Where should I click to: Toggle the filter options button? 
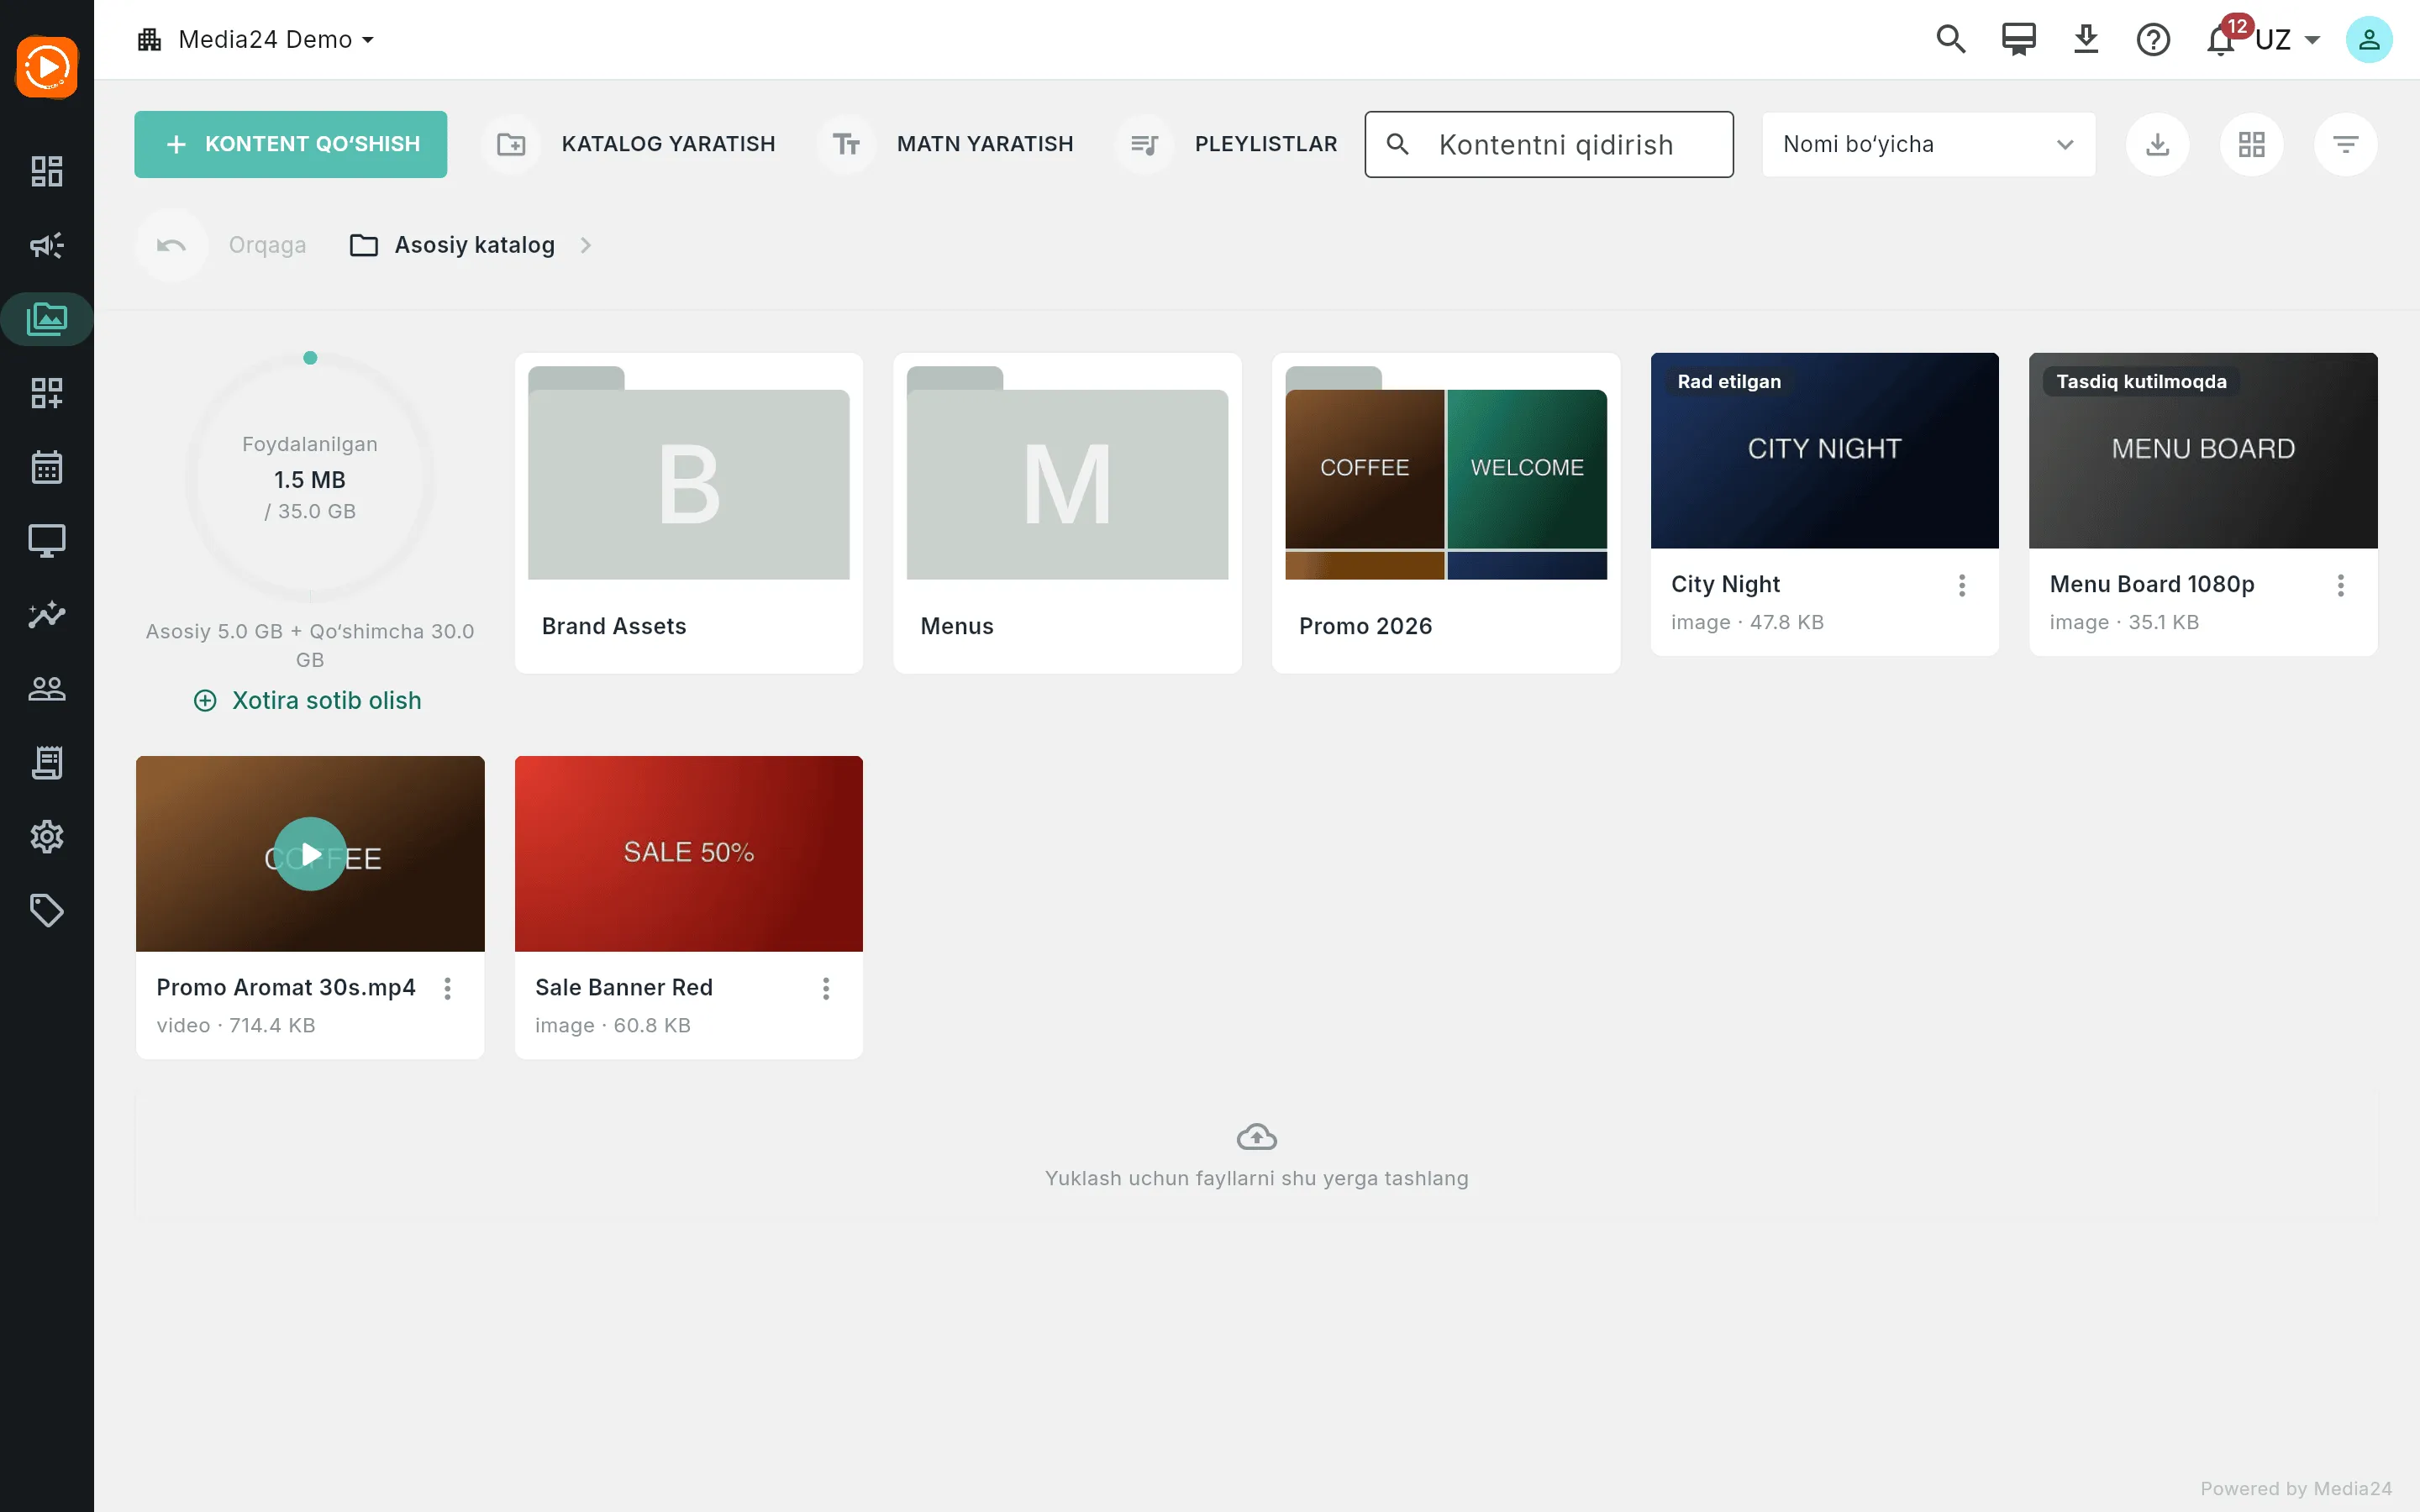[x=2345, y=144]
